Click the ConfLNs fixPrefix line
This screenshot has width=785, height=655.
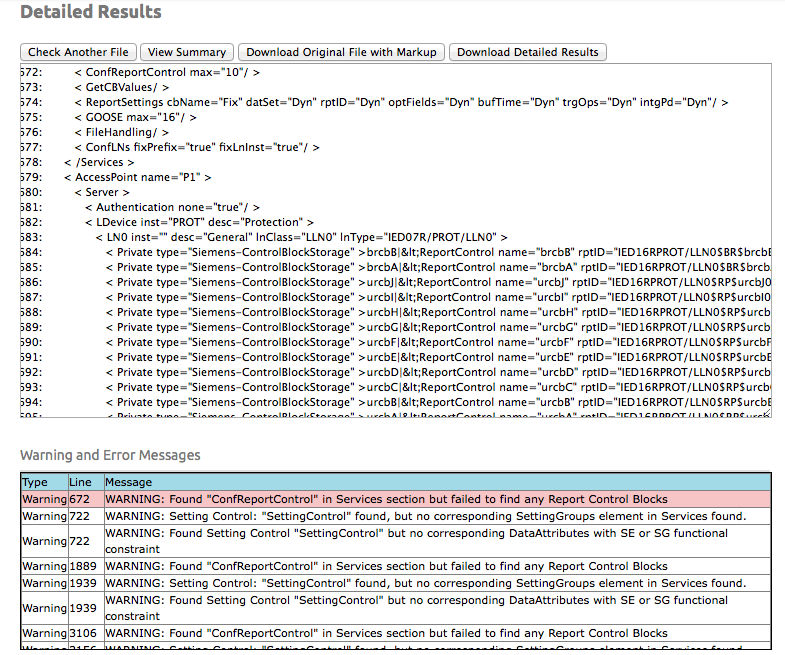pos(197,147)
